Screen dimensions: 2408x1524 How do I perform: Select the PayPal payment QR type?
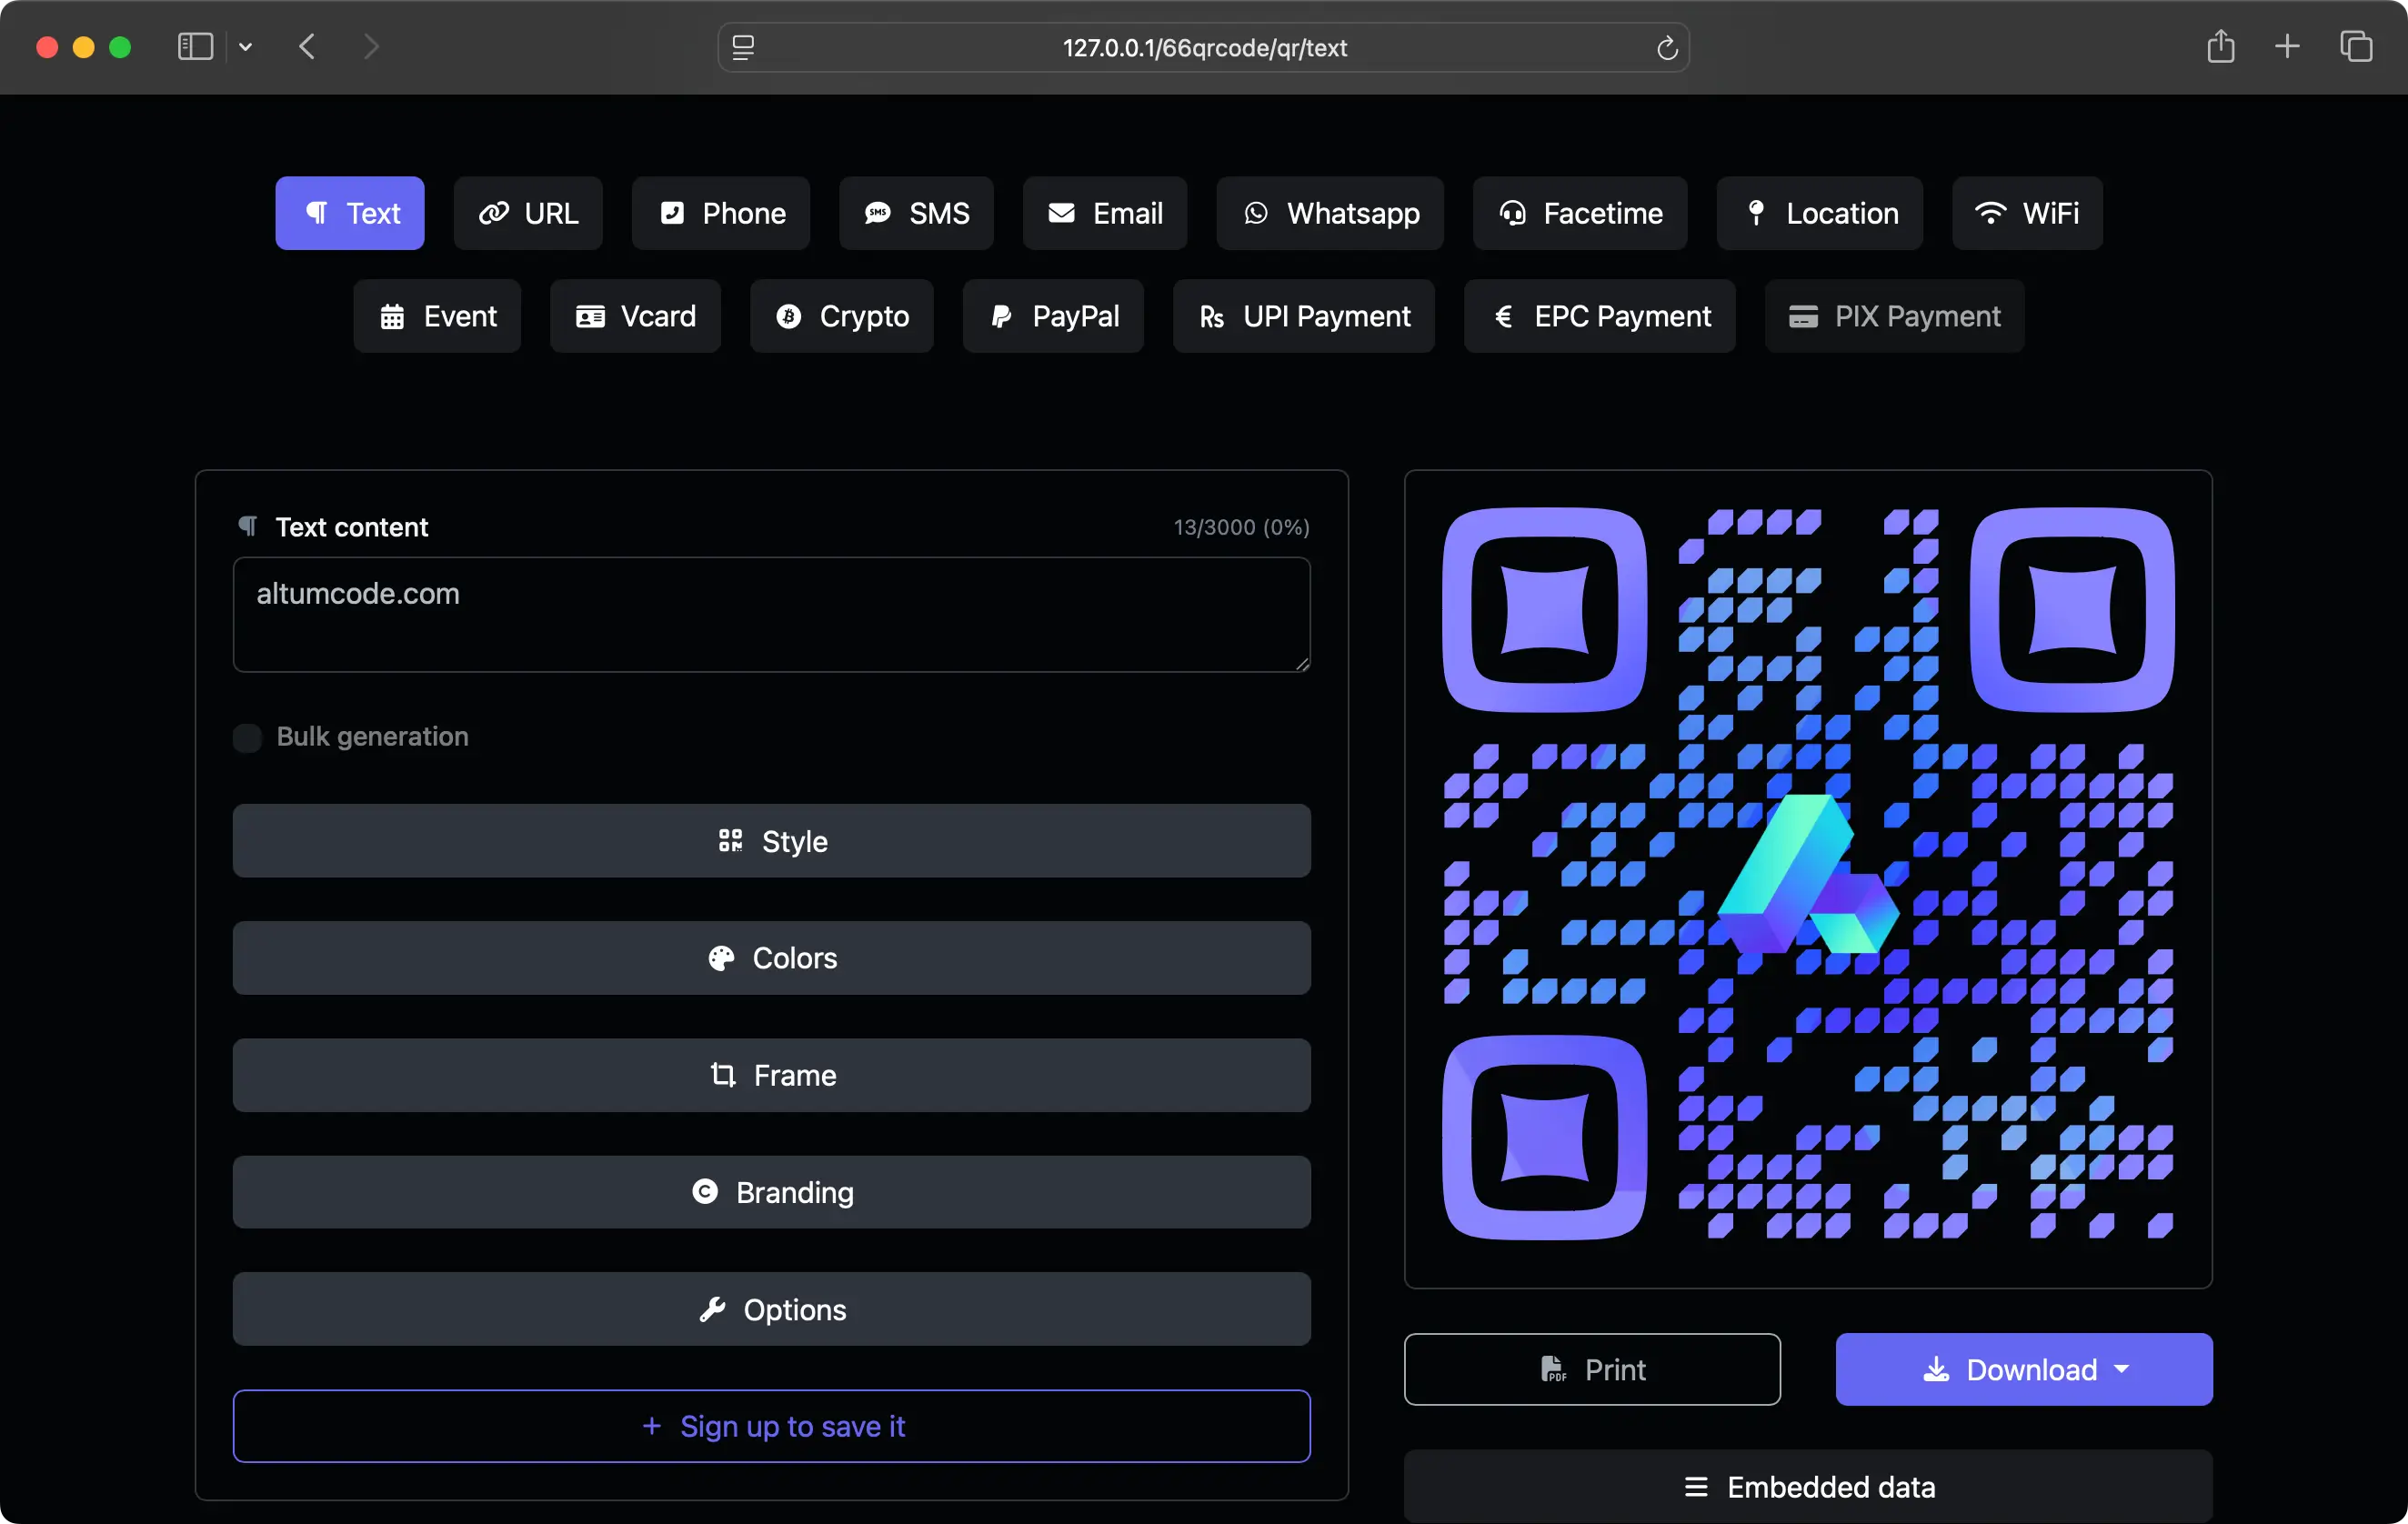(1052, 316)
